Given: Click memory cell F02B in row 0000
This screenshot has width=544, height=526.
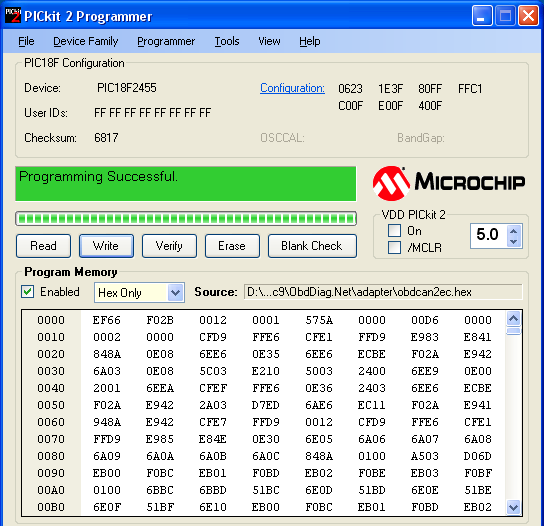Looking at the screenshot, I should pyautogui.click(x=160, y=320).
